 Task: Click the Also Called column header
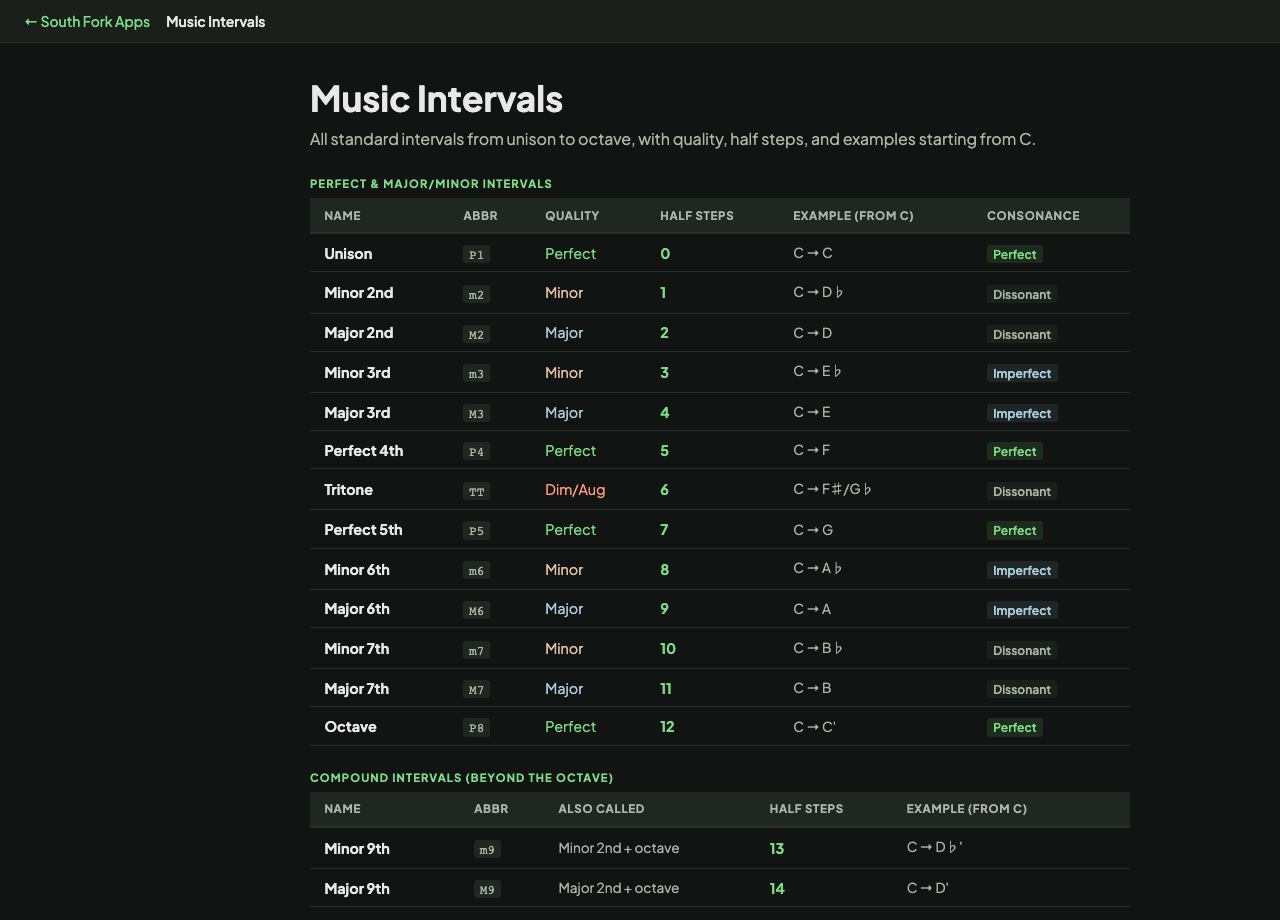601,809
